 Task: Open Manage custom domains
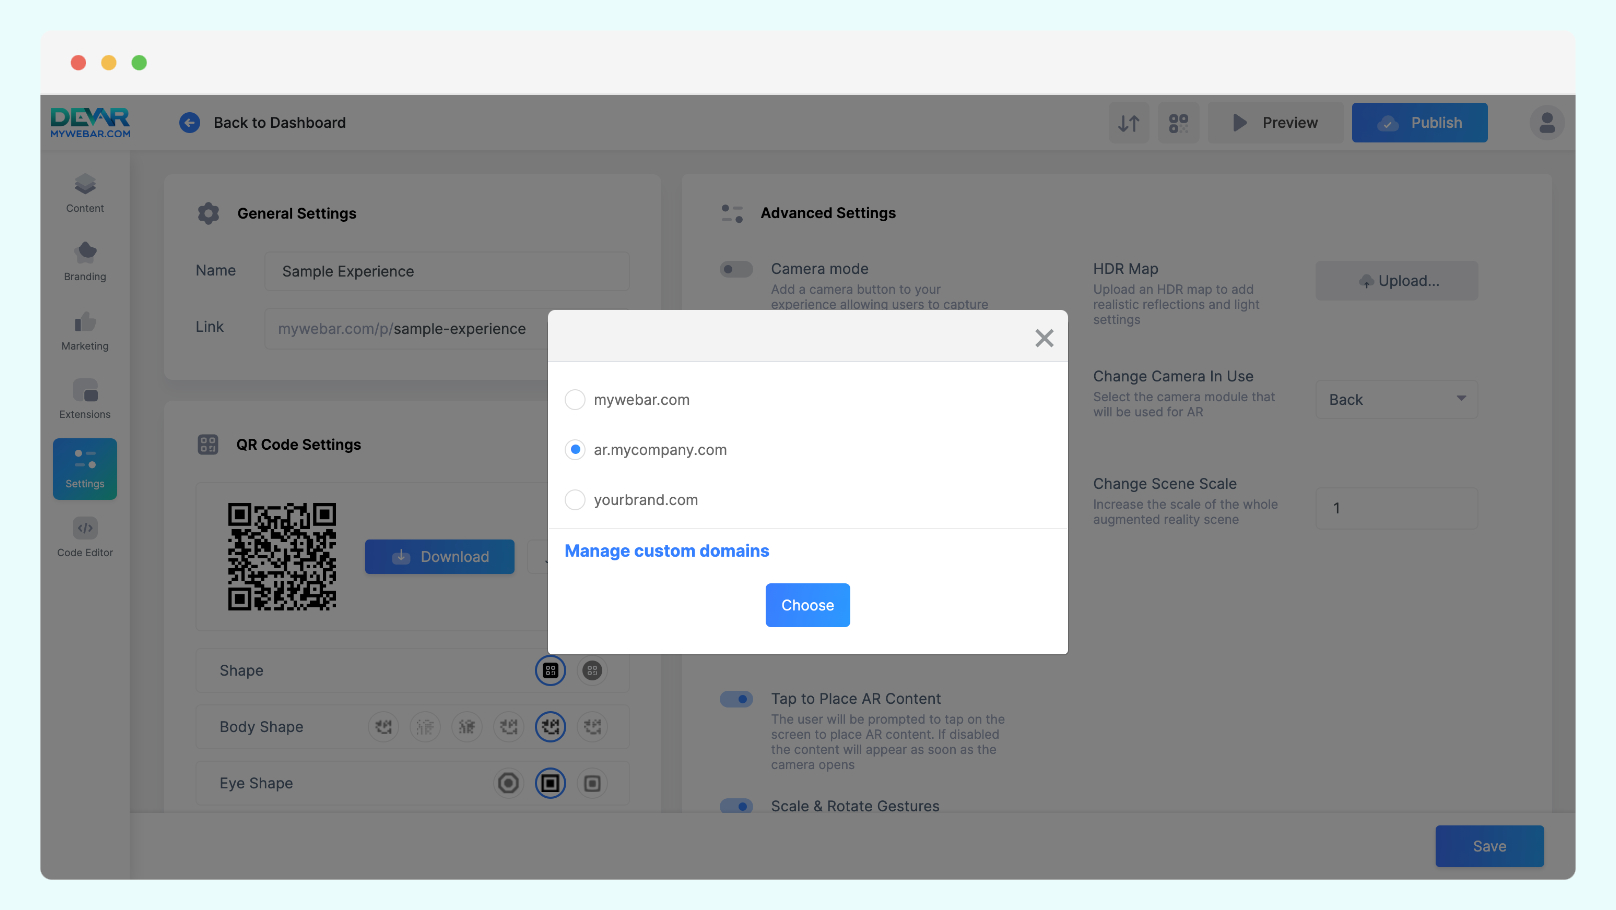666,551
